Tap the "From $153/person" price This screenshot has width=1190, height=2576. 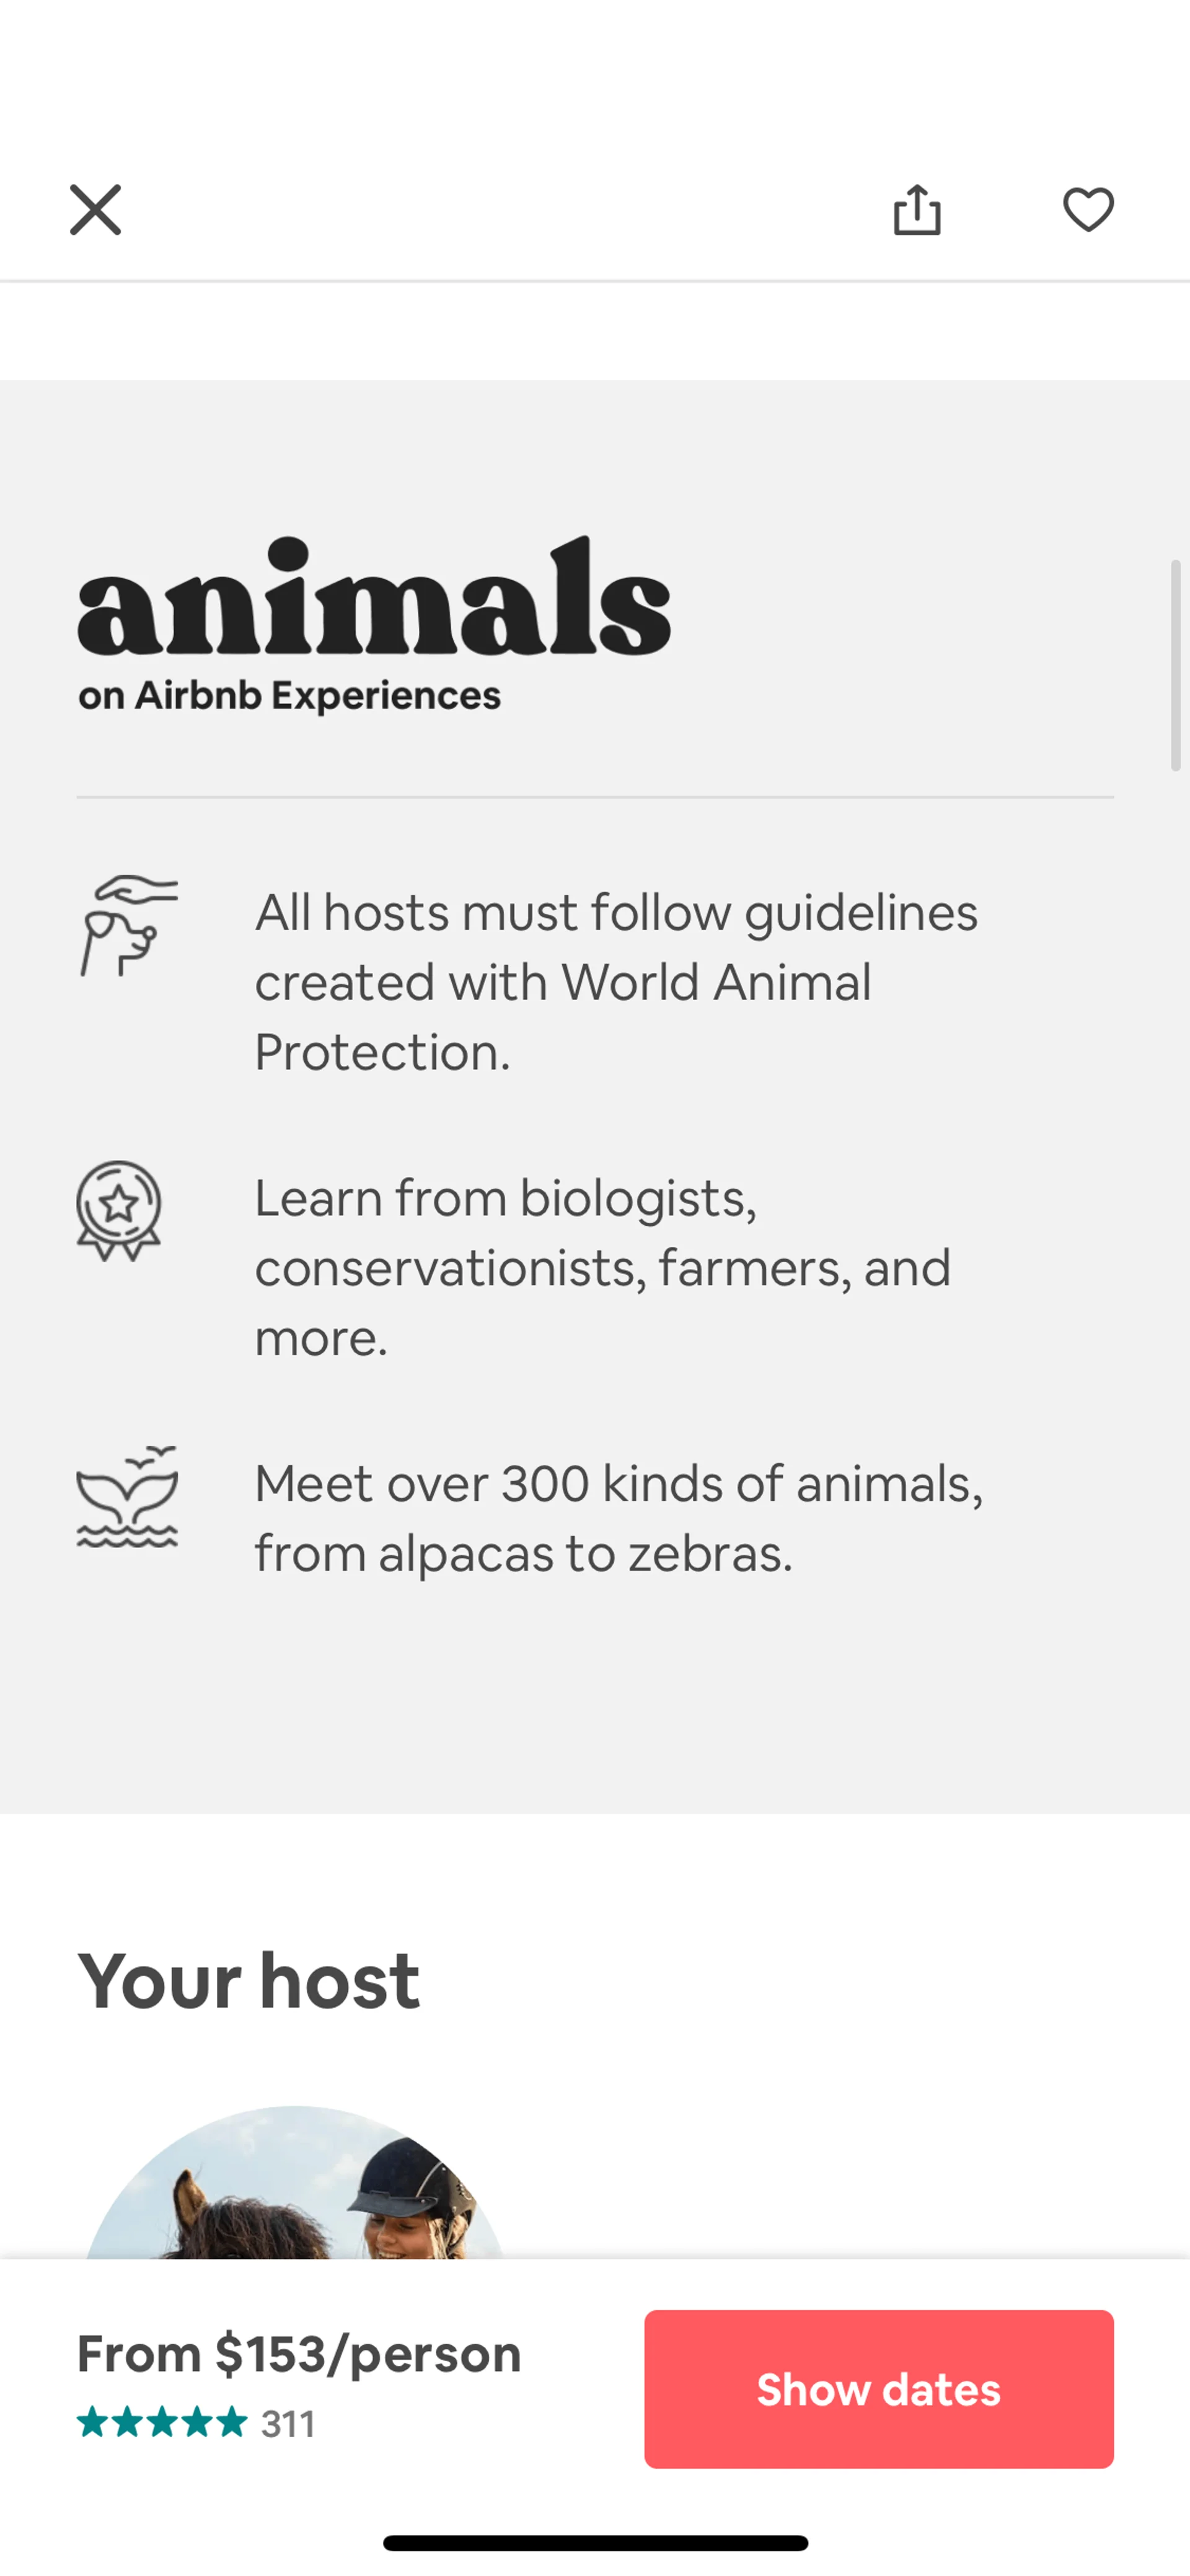click(x=299, y=2354)
